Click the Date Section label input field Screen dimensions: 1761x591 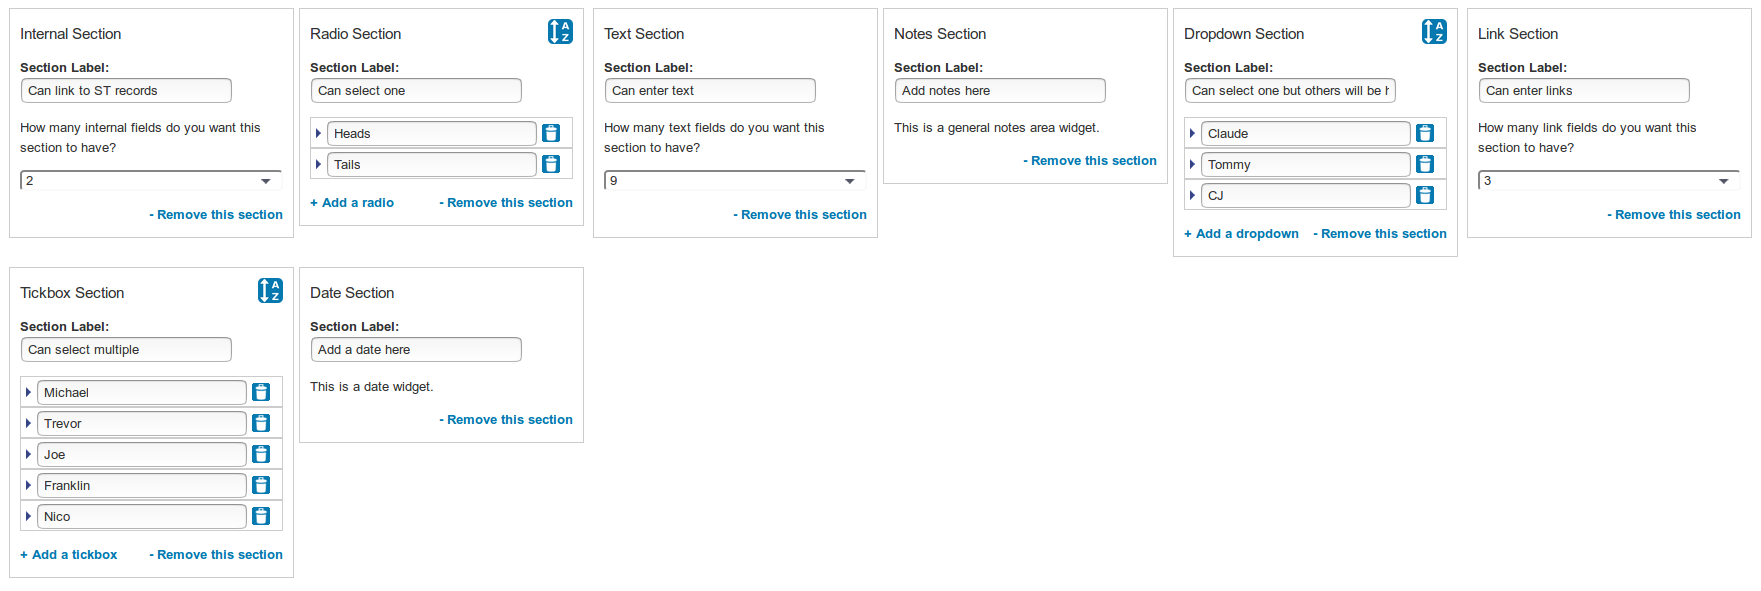416,350
